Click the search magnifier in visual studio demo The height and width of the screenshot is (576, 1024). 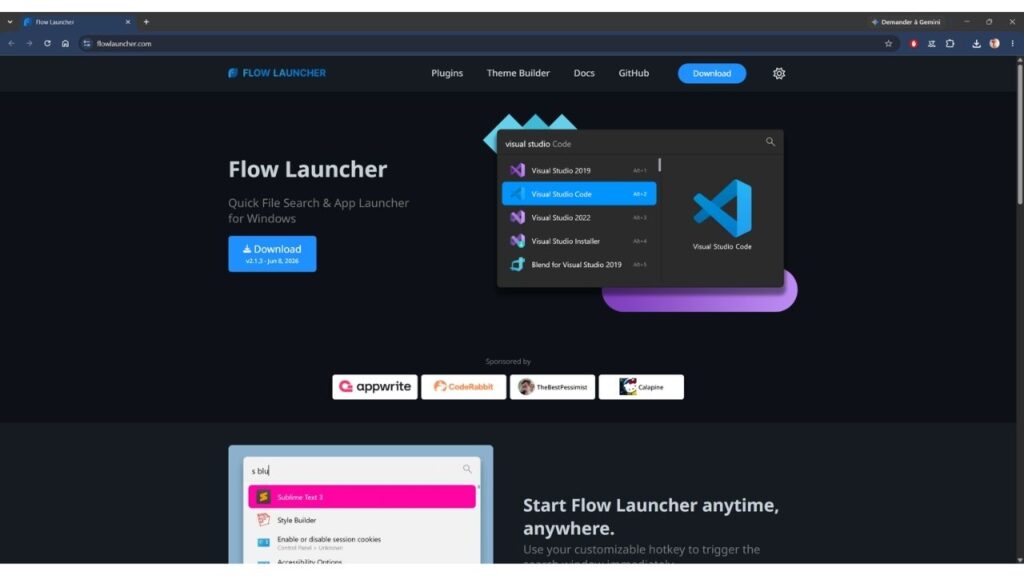[770, 142]
